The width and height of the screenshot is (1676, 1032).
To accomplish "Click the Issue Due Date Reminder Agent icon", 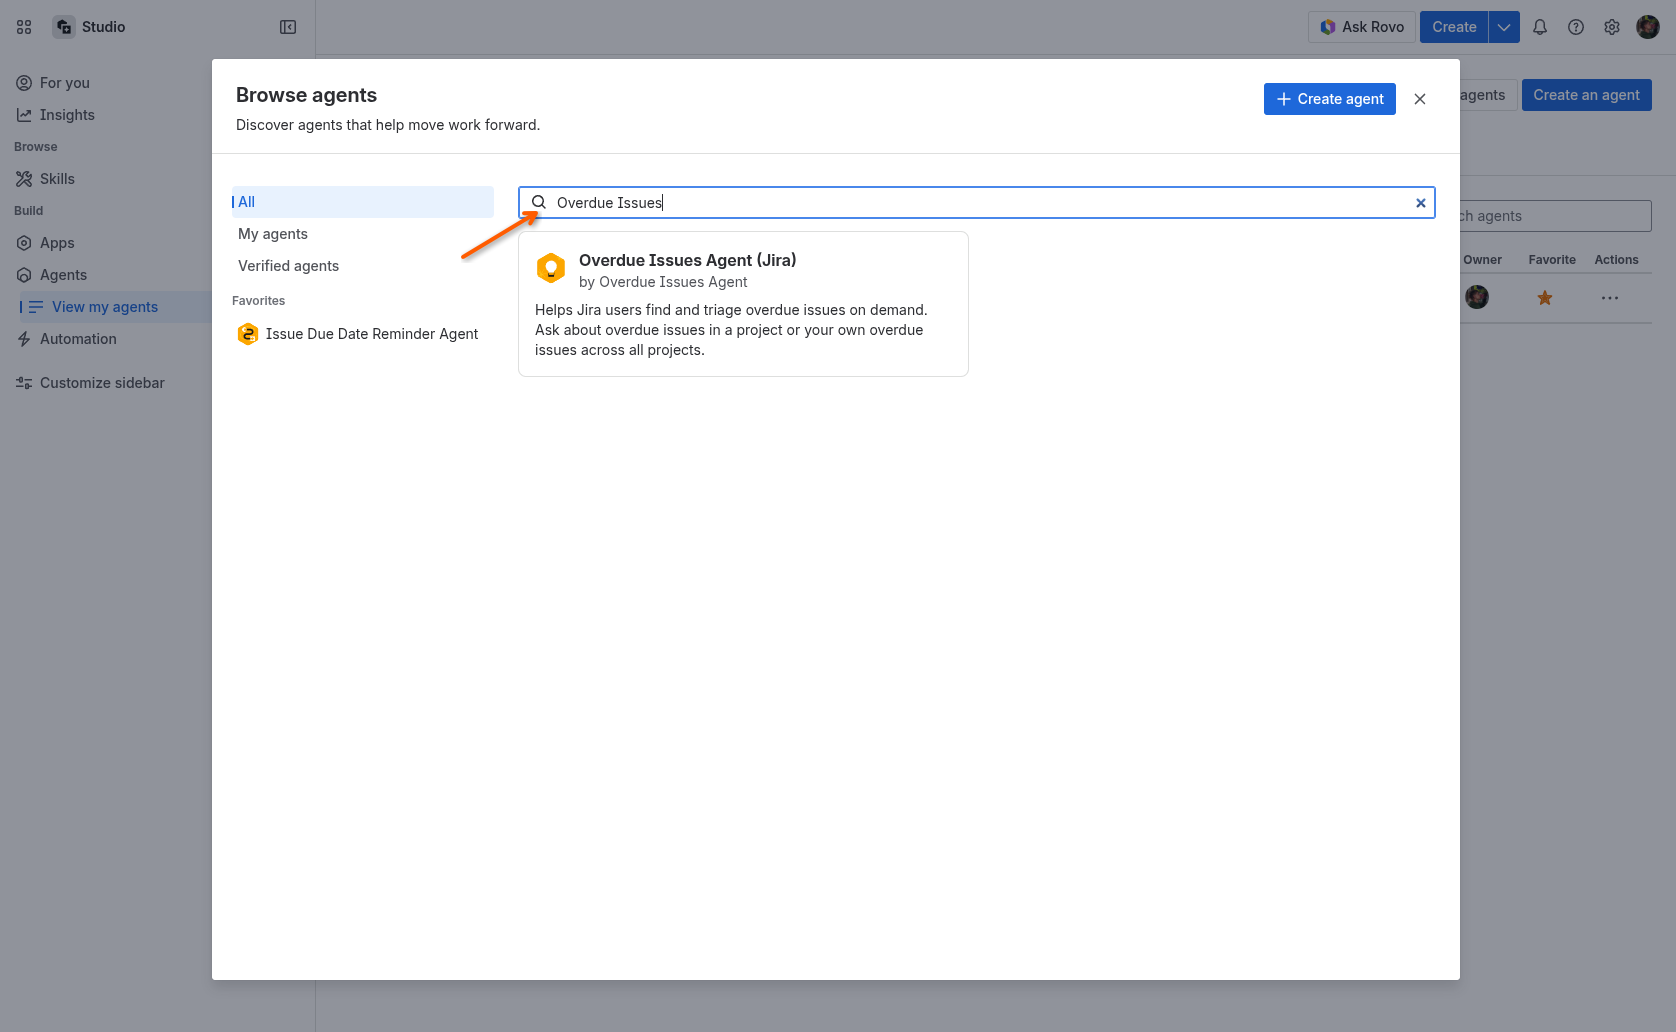I will [x=248, y=334].
